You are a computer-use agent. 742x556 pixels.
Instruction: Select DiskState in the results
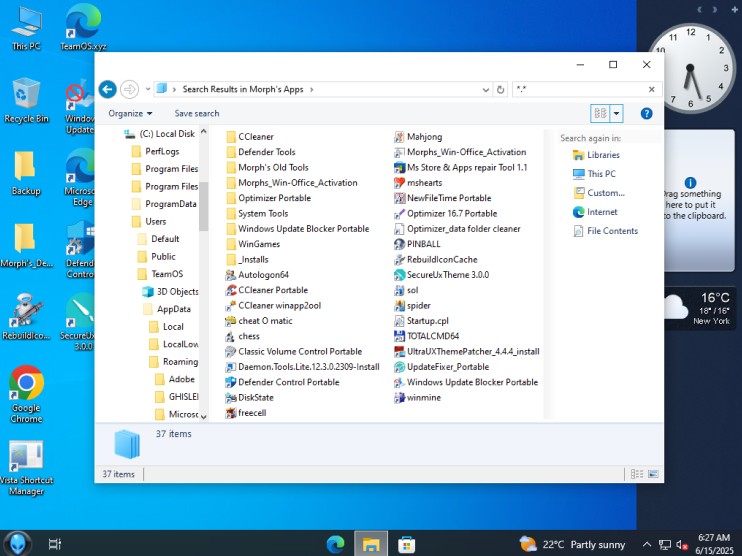click(x=249, y=397)
